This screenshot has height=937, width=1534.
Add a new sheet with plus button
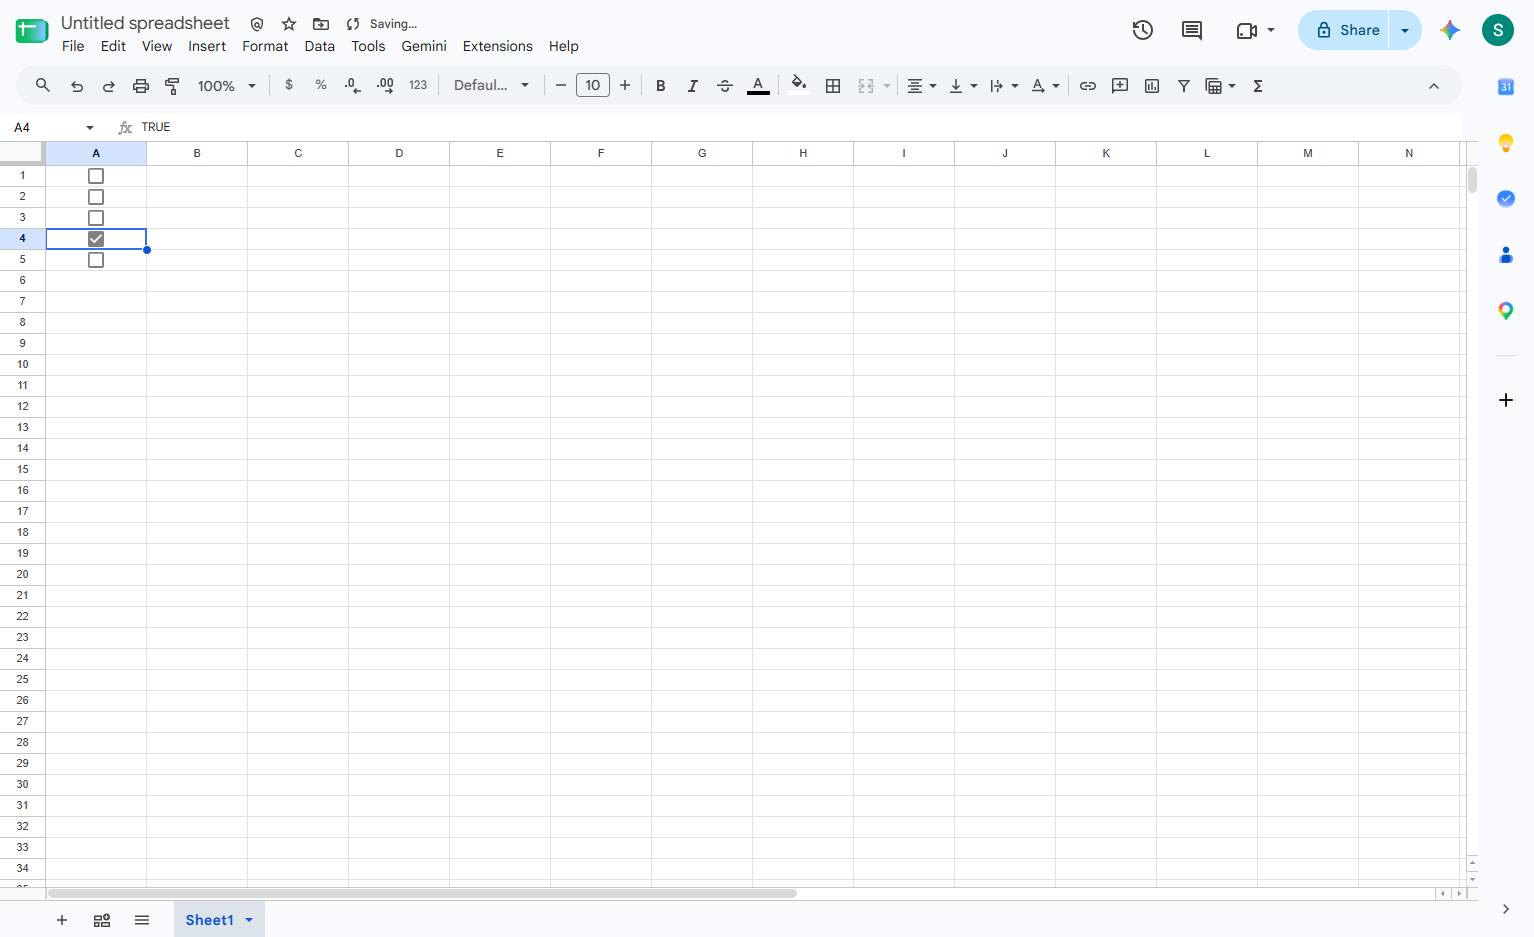click(62, 920)
